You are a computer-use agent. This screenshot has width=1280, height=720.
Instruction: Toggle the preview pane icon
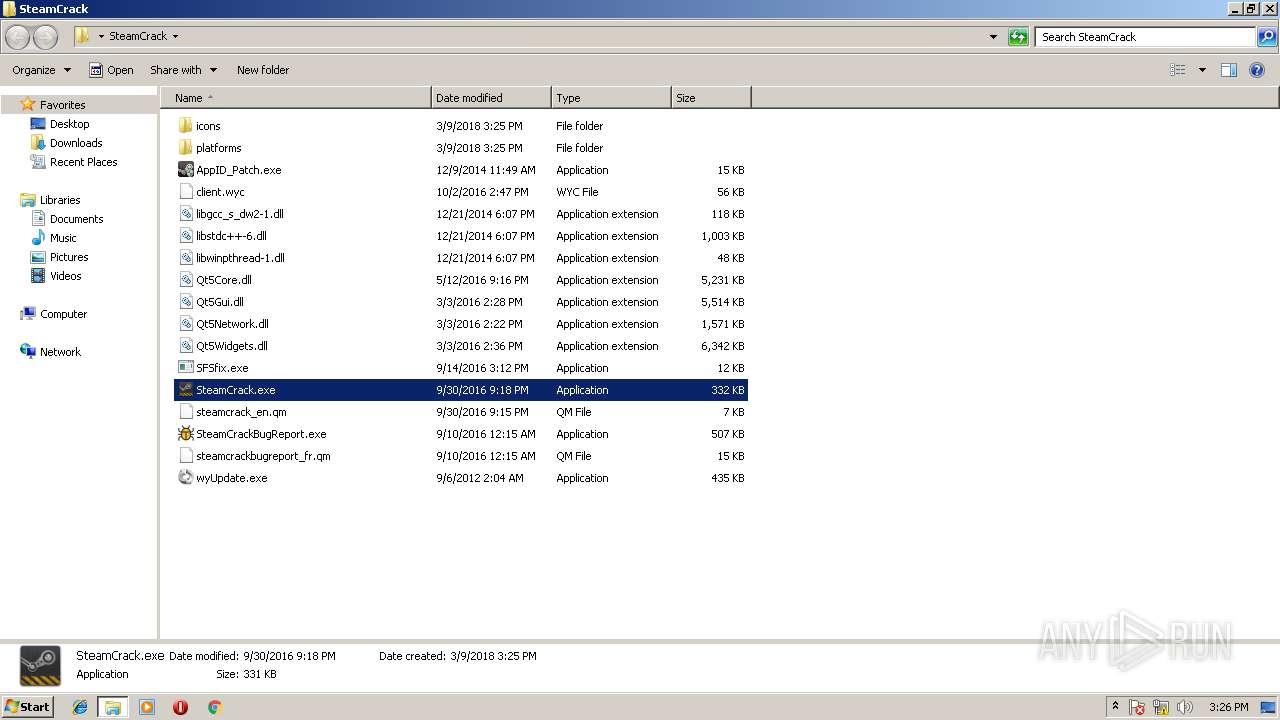point(1229,70)
